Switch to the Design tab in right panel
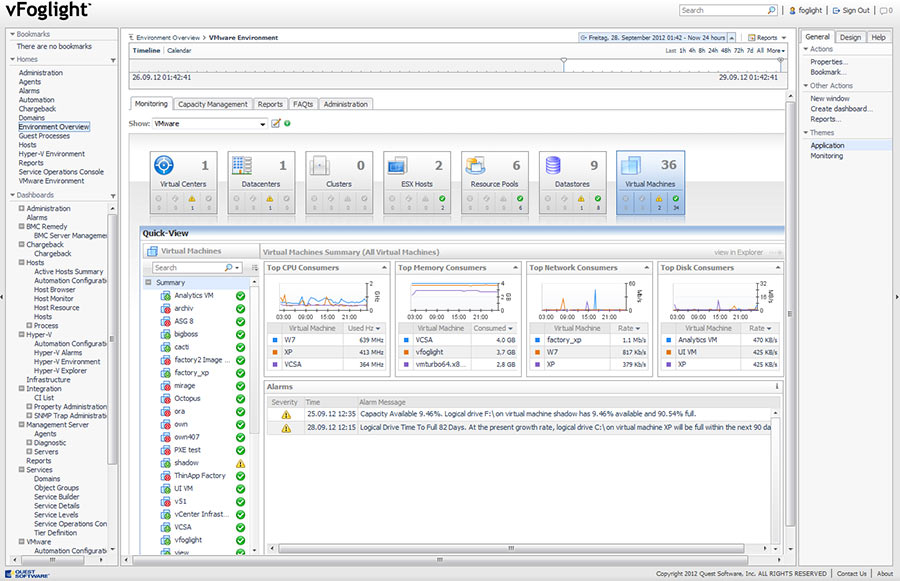 point(850,37)
